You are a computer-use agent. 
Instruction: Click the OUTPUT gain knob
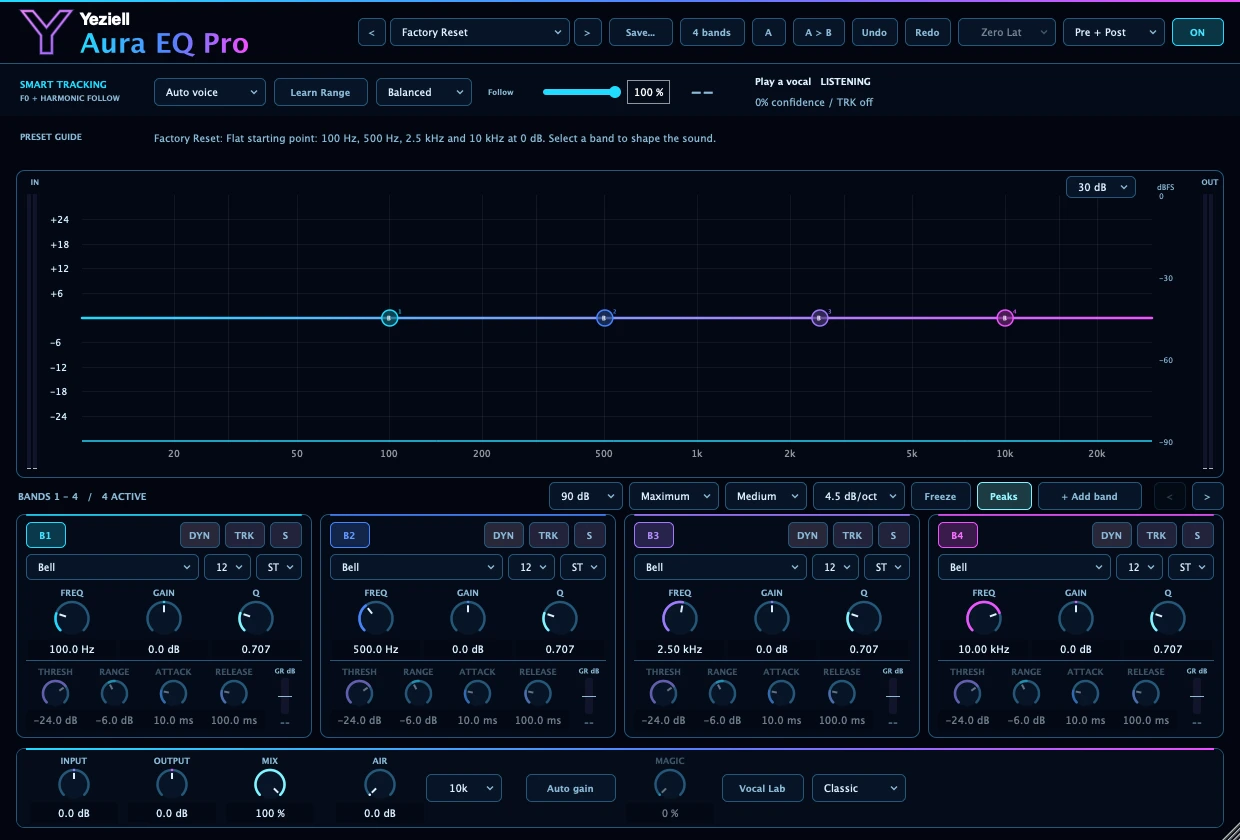click(172, 784)
